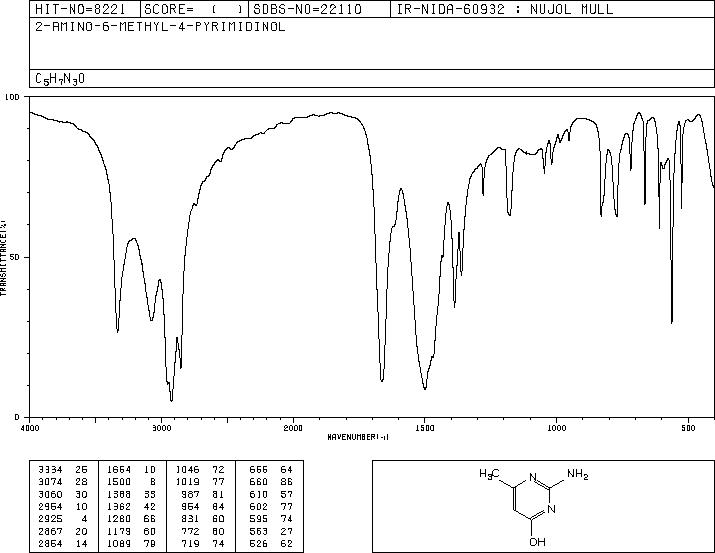Select the 2925 peak table entry
Image resolution: width=715 pixels, height=553 pixels.
tap(50, 519)
